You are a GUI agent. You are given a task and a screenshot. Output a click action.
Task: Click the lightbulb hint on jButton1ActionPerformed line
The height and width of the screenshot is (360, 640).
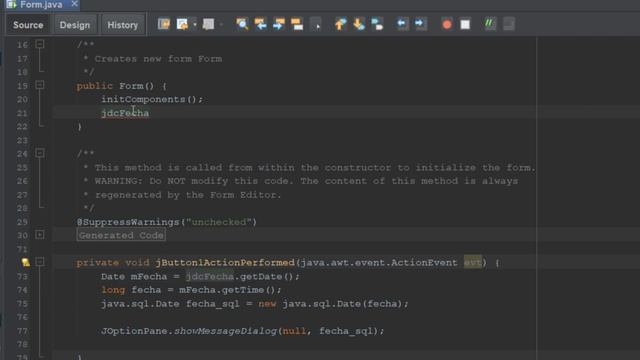(26, 262)
